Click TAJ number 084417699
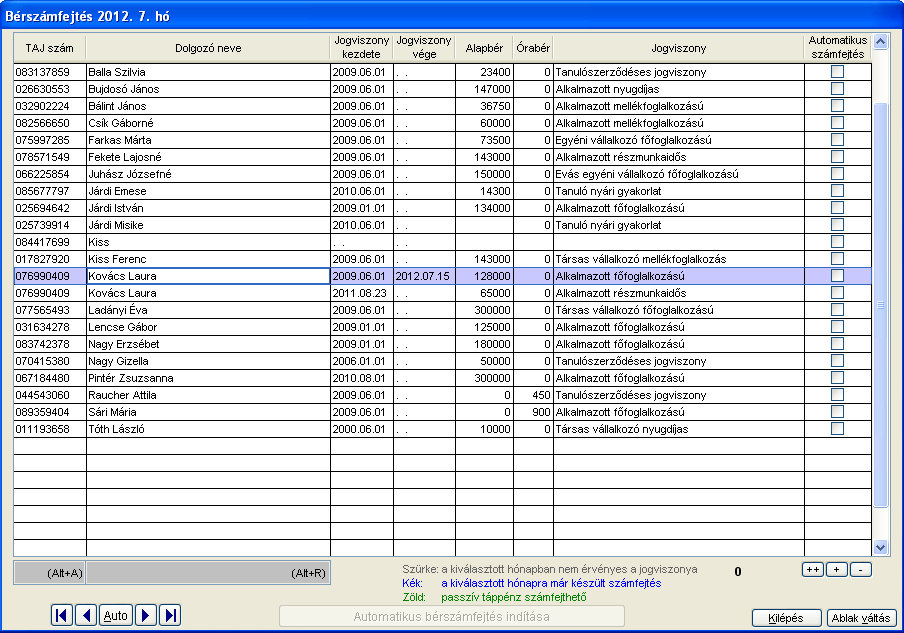Viewport: 904px width, 633px height. point(50,242)
